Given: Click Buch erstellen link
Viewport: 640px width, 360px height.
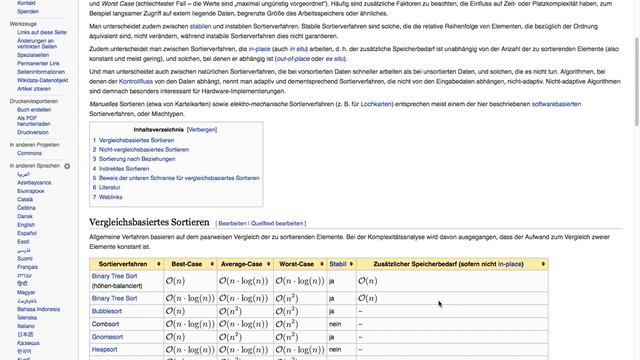Looking at the screenshot, I should [34, 110].
